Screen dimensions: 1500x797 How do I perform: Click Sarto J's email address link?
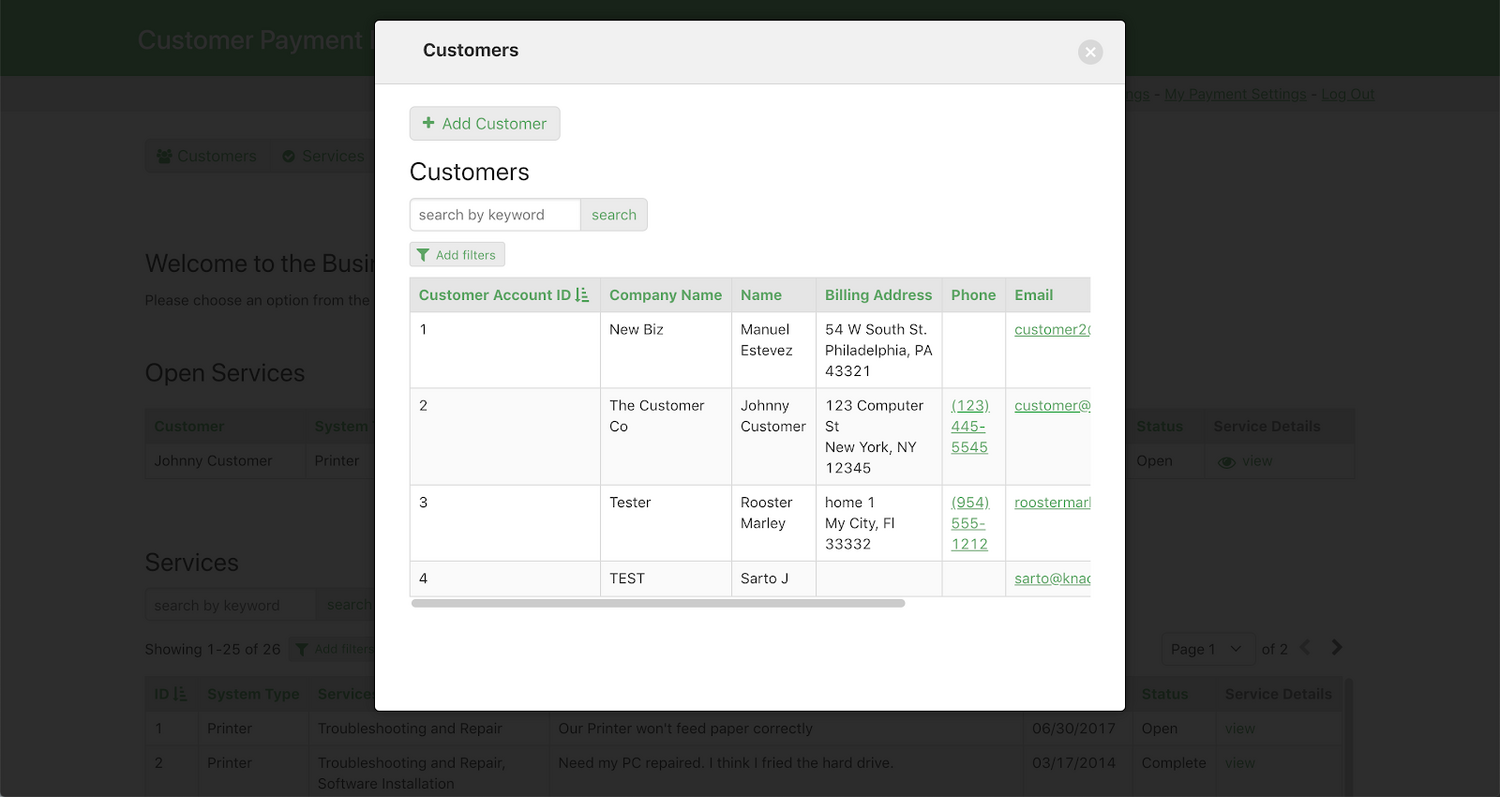(1051, 579)
